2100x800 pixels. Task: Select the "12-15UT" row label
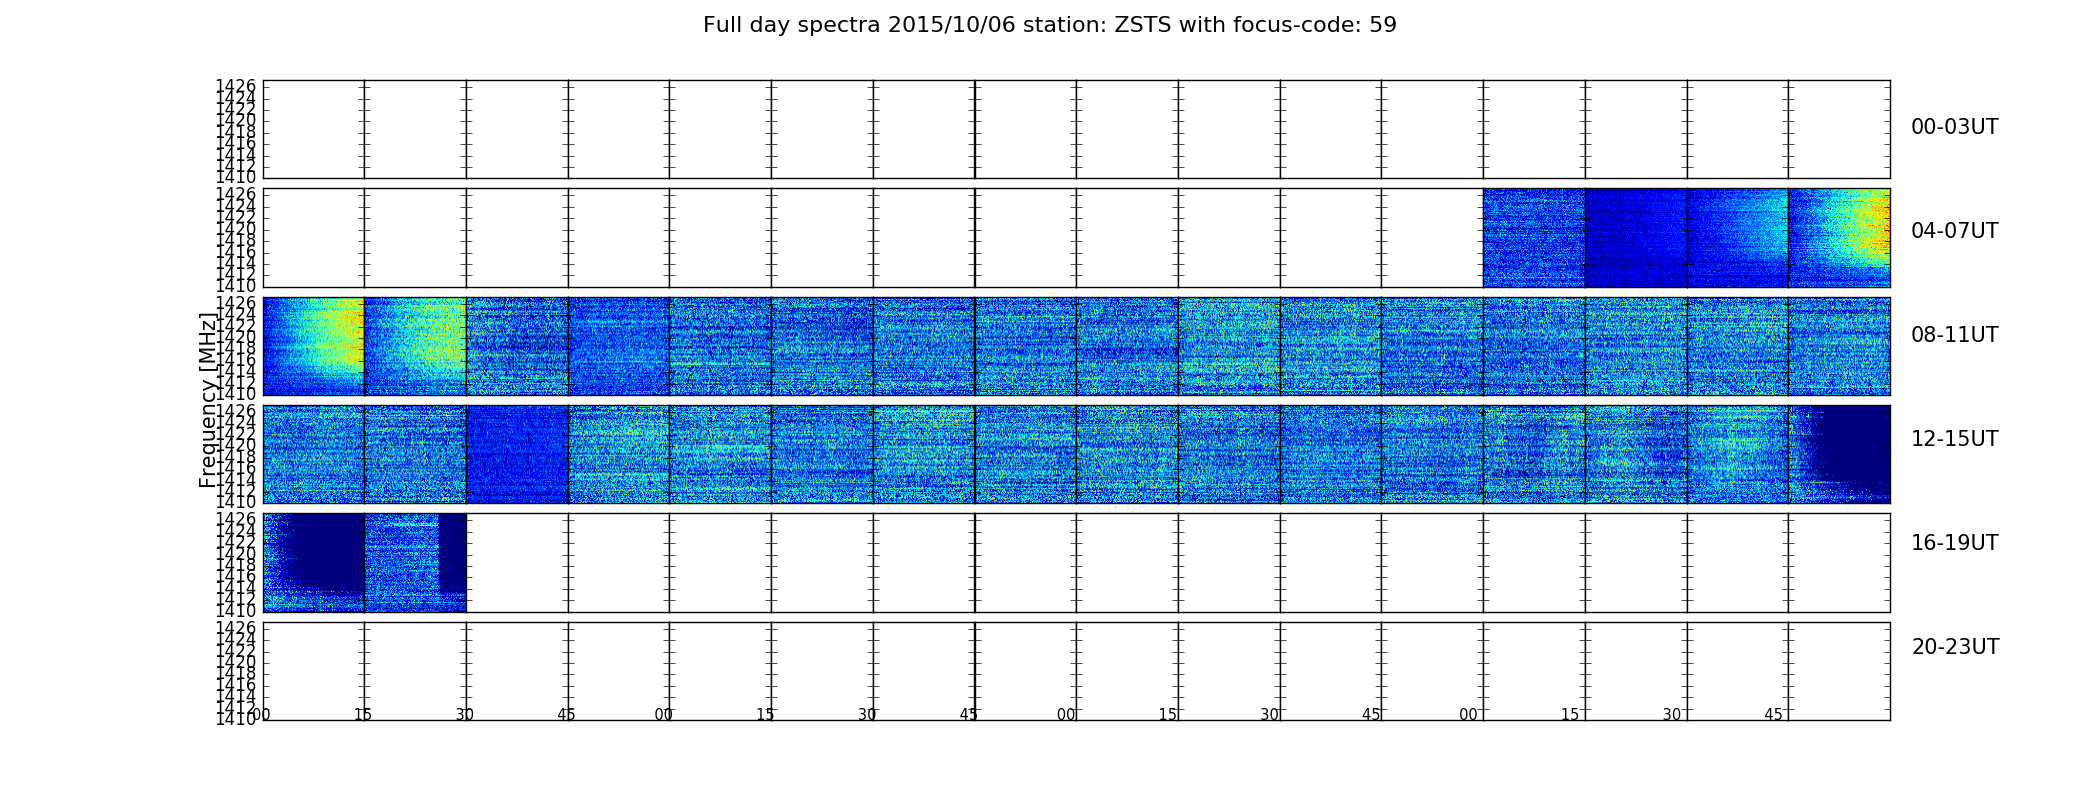tap(1955, 439)
